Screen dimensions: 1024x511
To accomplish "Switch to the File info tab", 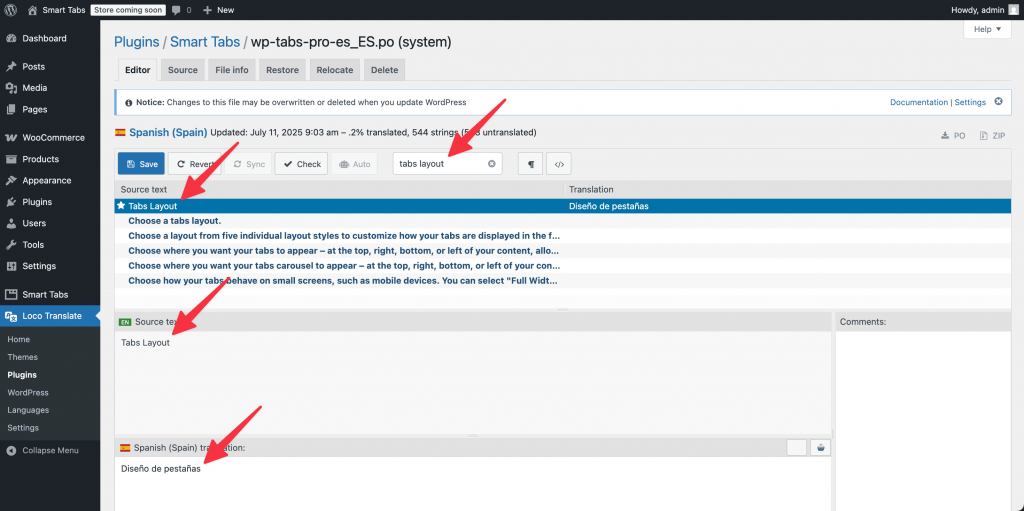I will (x=232, y=70).
